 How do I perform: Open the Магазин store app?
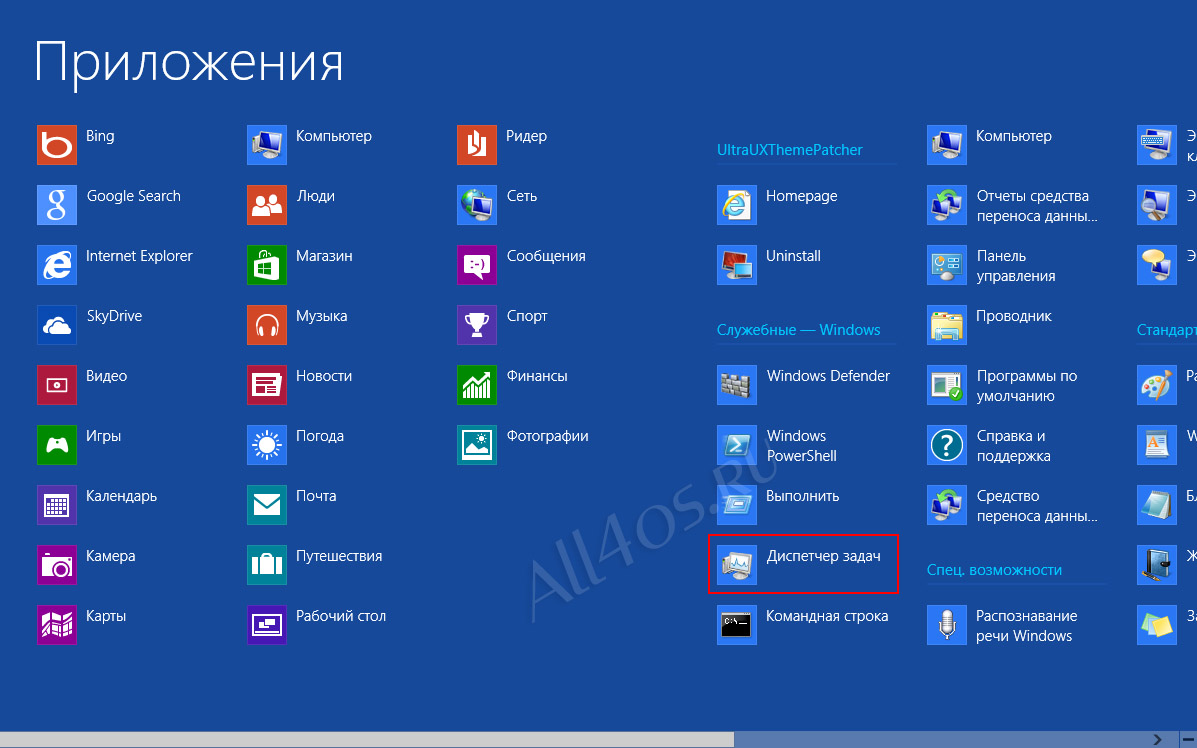[x=266, y=265]
